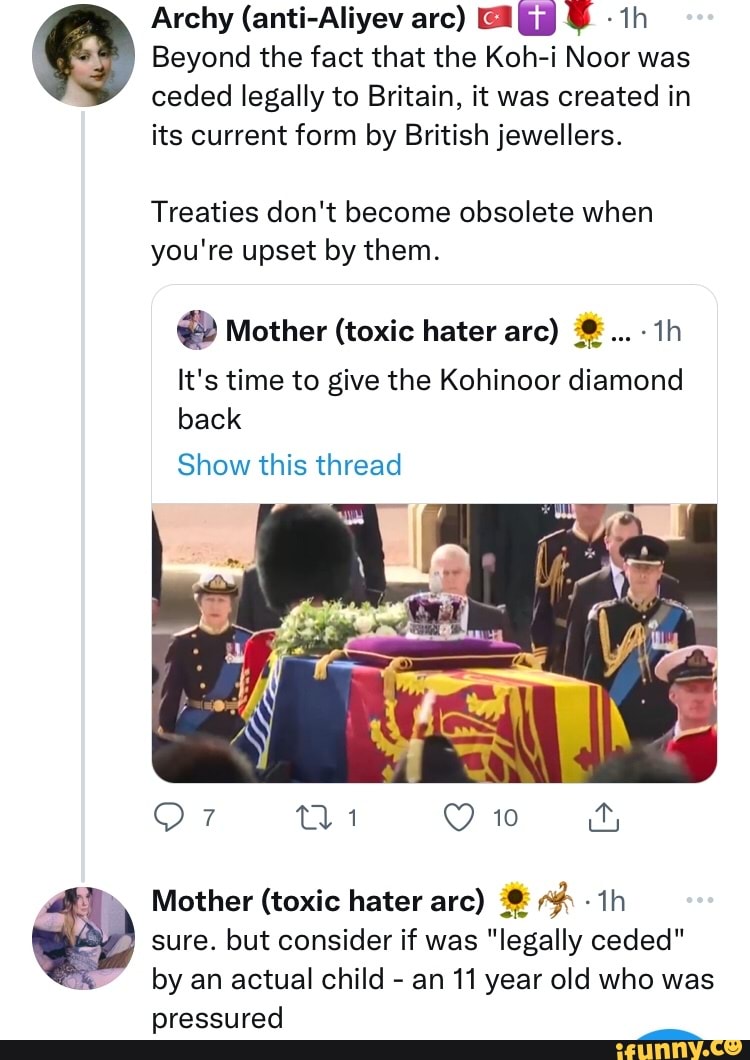Click the reply comment icon
This screenshot has width=750, height=1060.
tap(169, 820)
